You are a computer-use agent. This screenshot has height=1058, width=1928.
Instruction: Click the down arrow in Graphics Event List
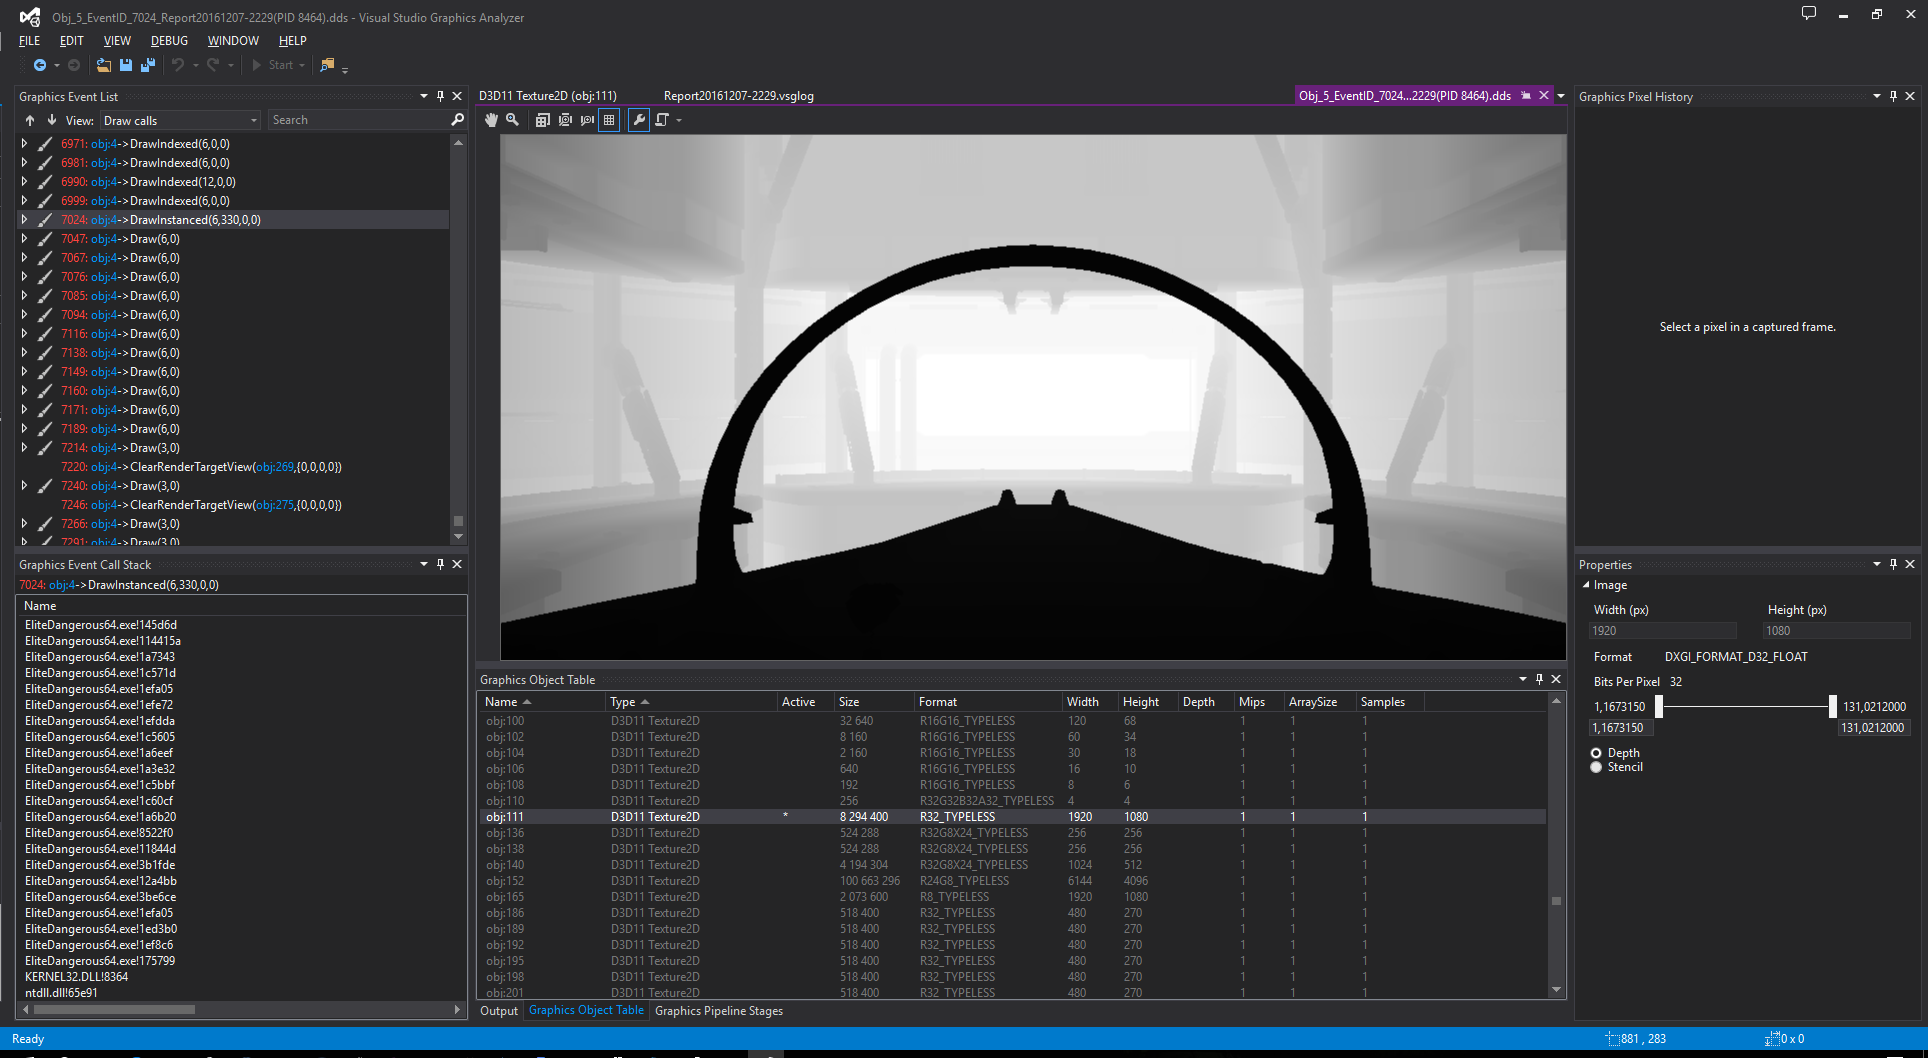click(51, 120)
